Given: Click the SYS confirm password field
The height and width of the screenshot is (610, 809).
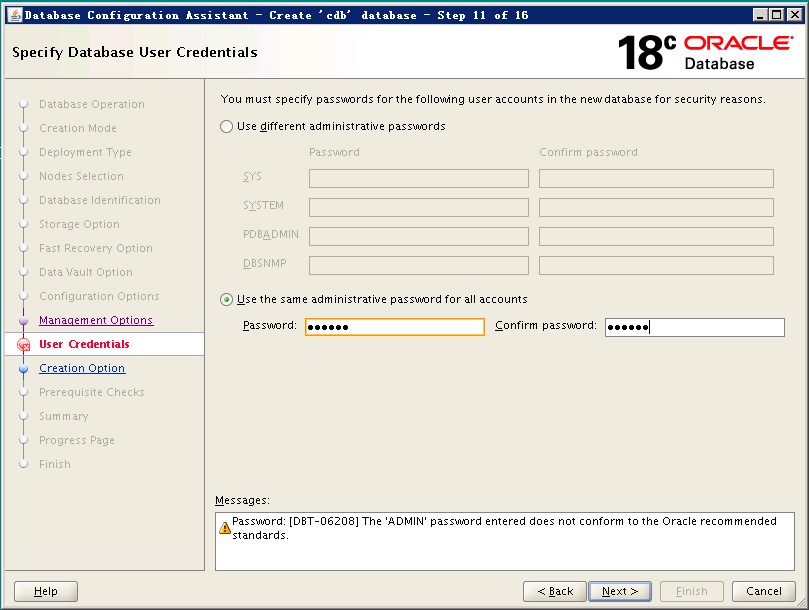Looking at the screenshot, I should pos(656,179).
